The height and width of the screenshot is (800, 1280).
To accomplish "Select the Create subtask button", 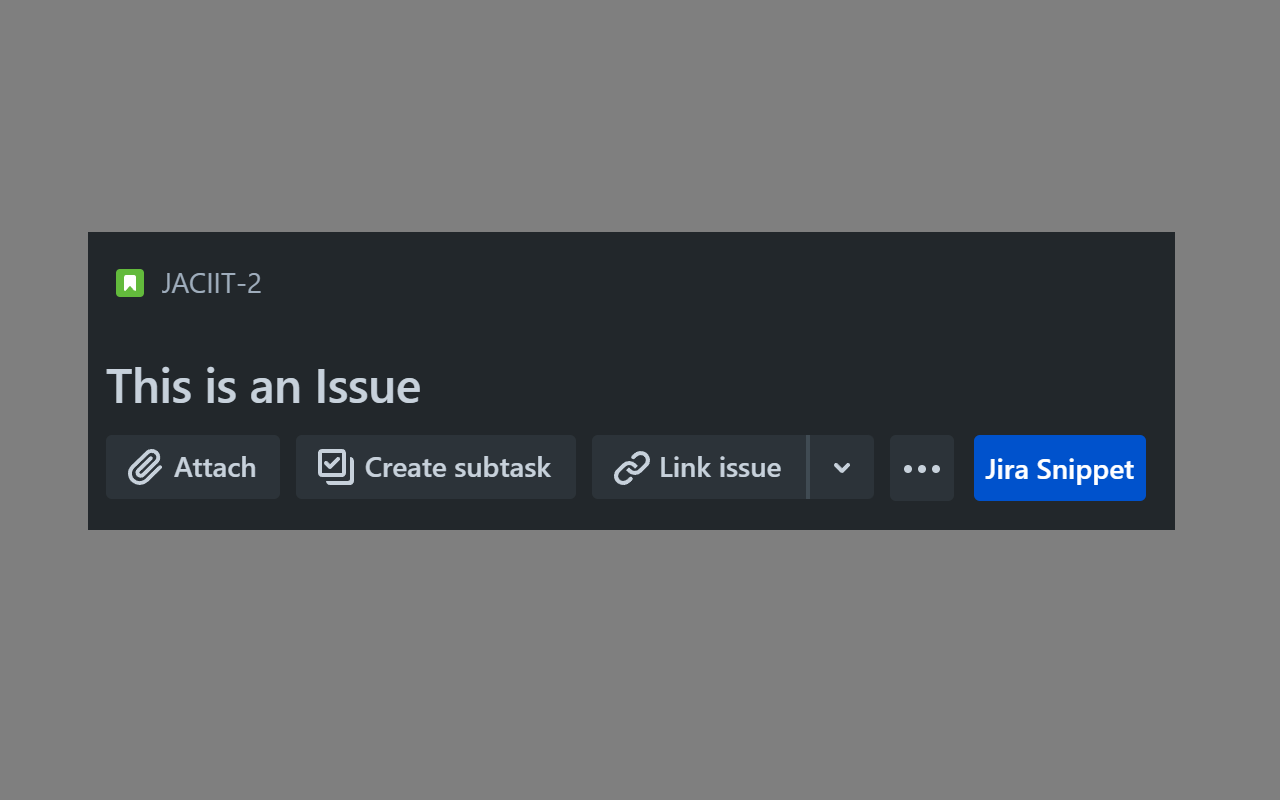I will pos(435,467).
